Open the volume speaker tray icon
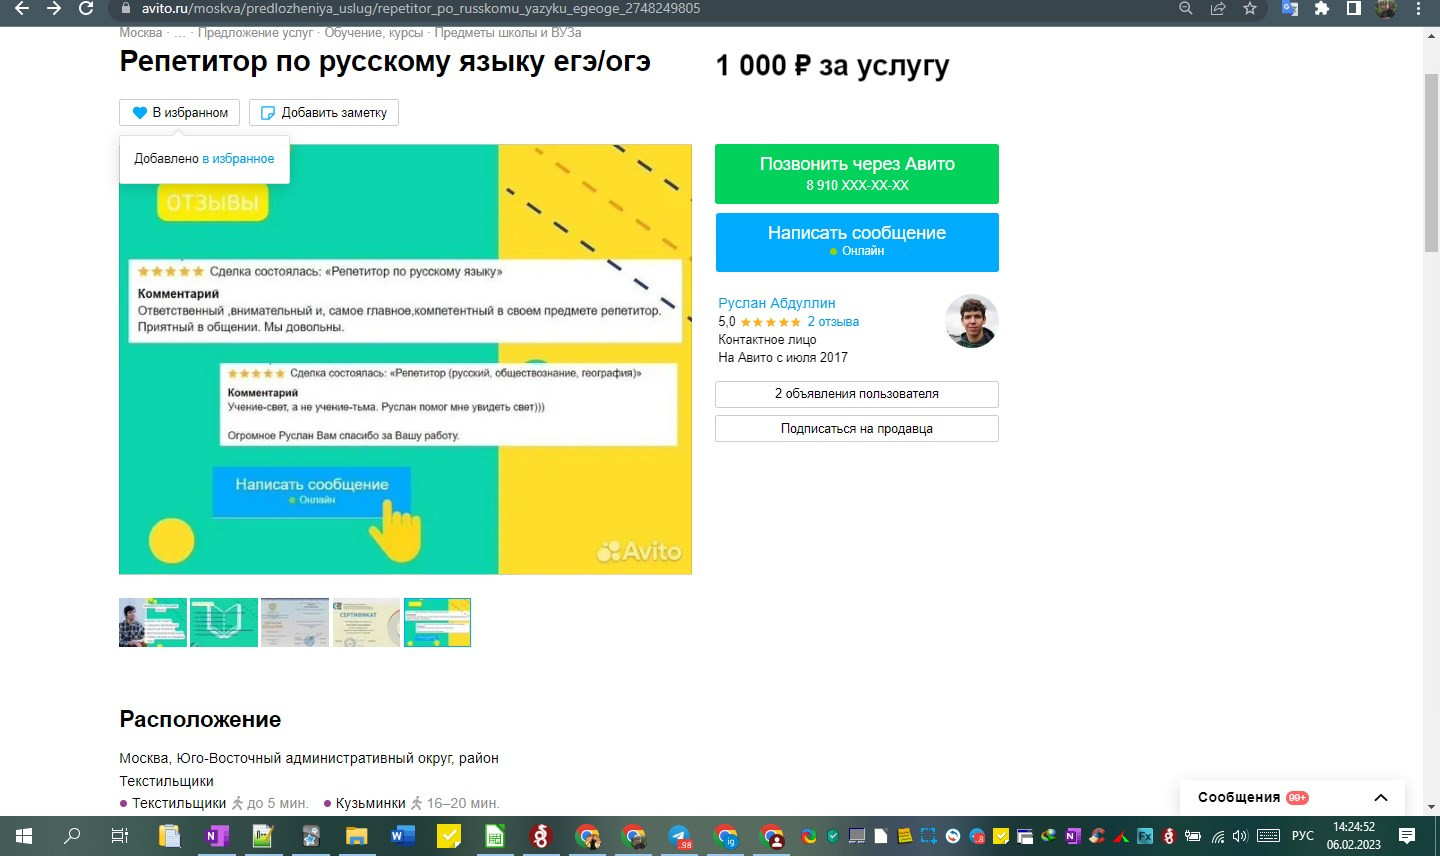The width and height of the screenshot is (1440, 856). point(1241,836)
